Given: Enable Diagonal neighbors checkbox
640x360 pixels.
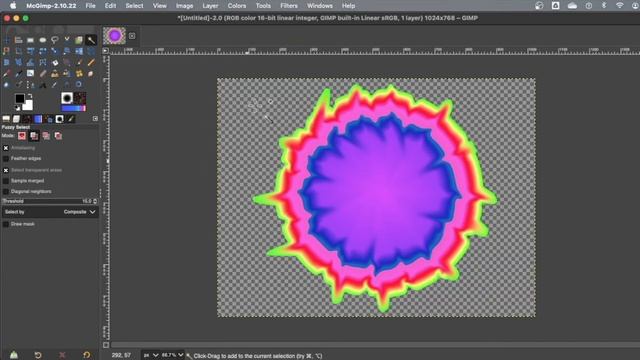Looking at the screenshot, I should coord(6,191).
